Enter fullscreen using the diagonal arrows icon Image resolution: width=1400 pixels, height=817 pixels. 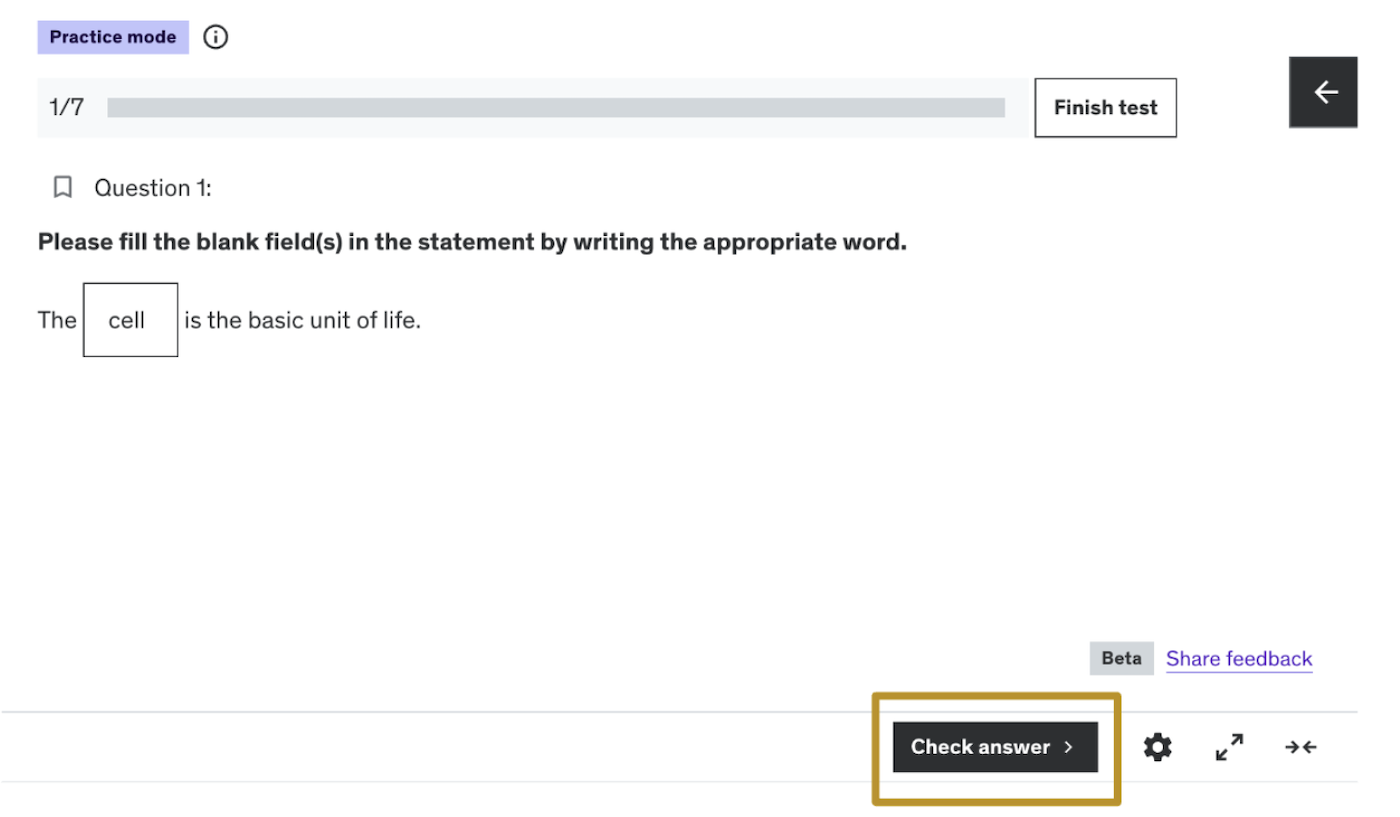click(x=1229, y=747)
